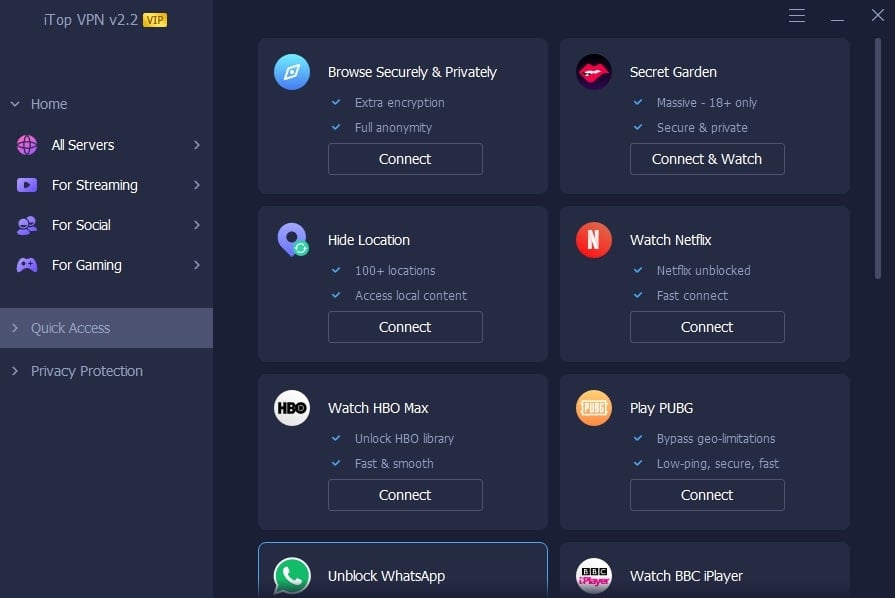Viewport: 895px width, 598px height.
Task: Collapse the Home section chevron
Action: [x=15, y=104]
